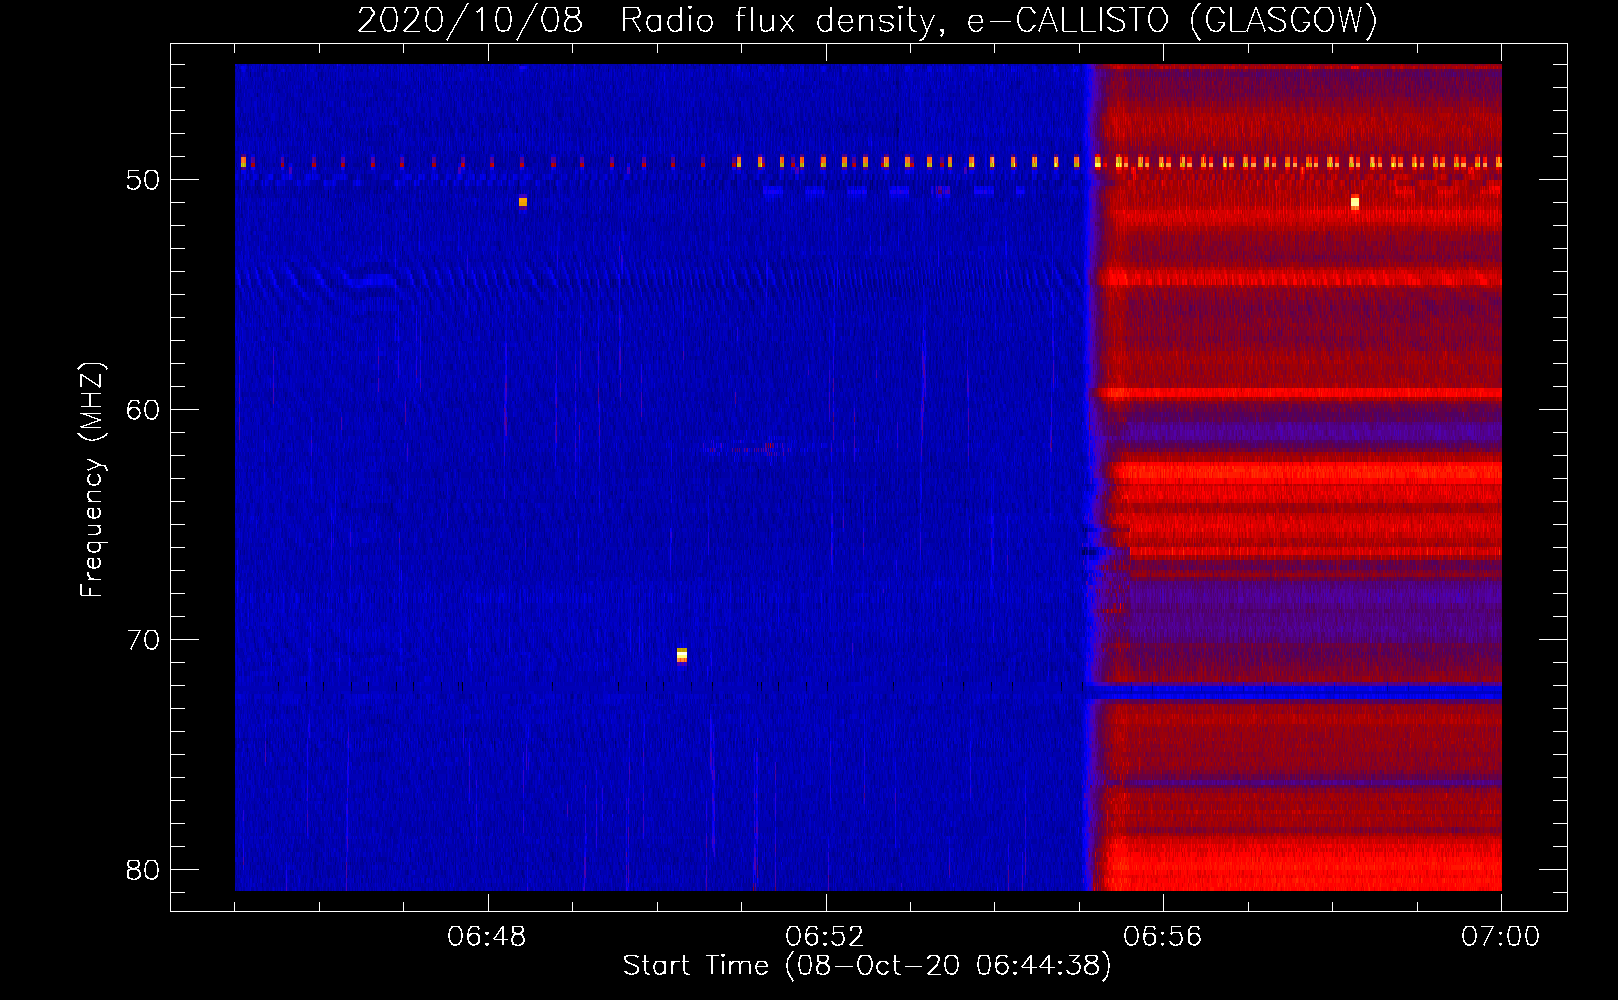This screenshot has height=1000, width=1618.
Task: Click the bright spot near 51 MHz at 06:48
Action: (523, 202)
